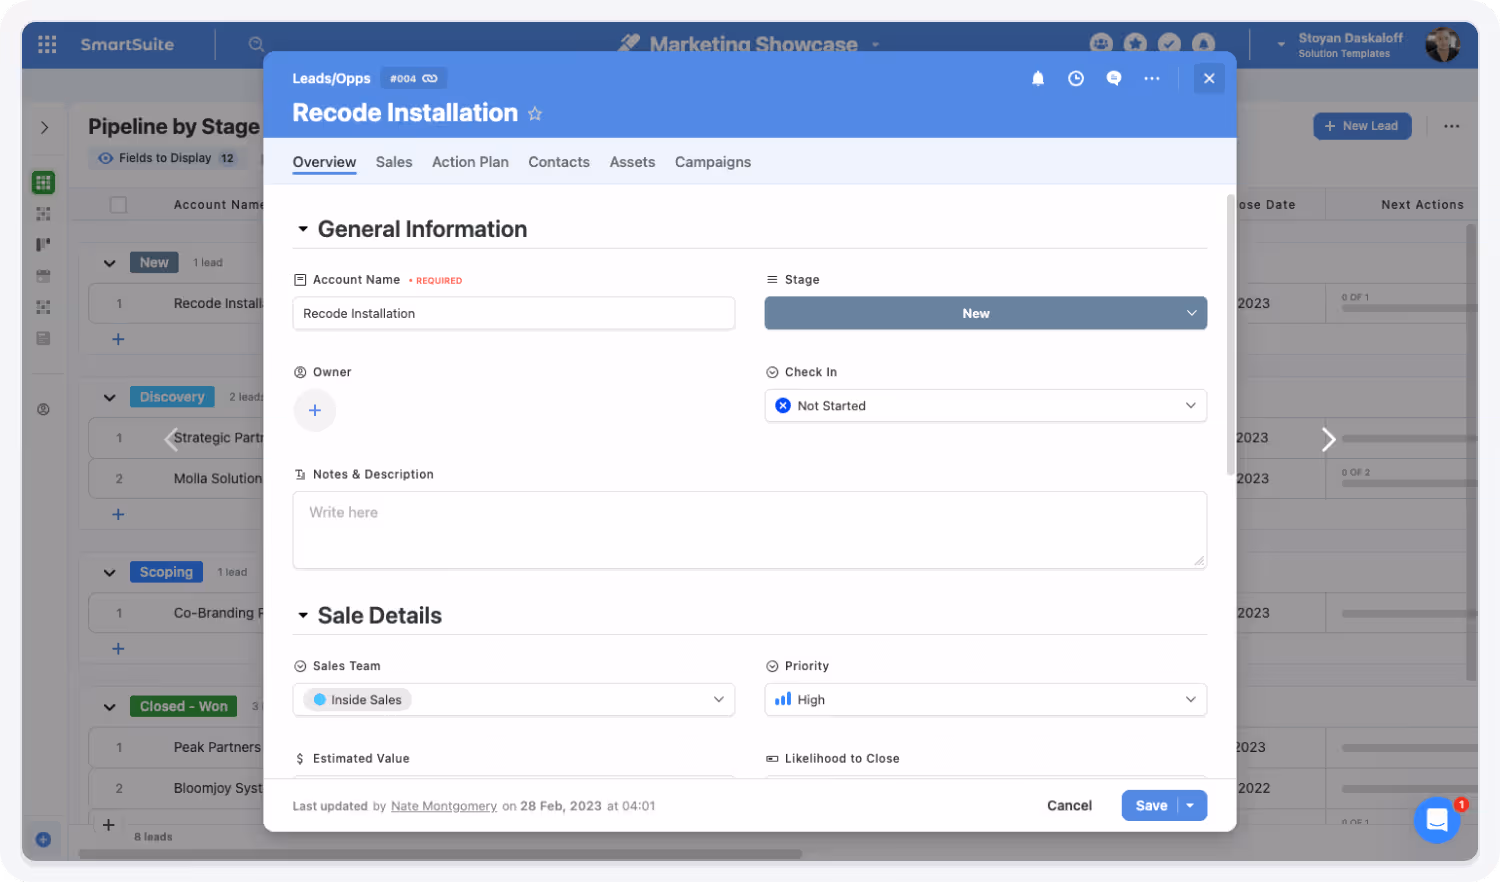Add record under Discovery group plus
1500x882 pixels.
pos(118,514)
